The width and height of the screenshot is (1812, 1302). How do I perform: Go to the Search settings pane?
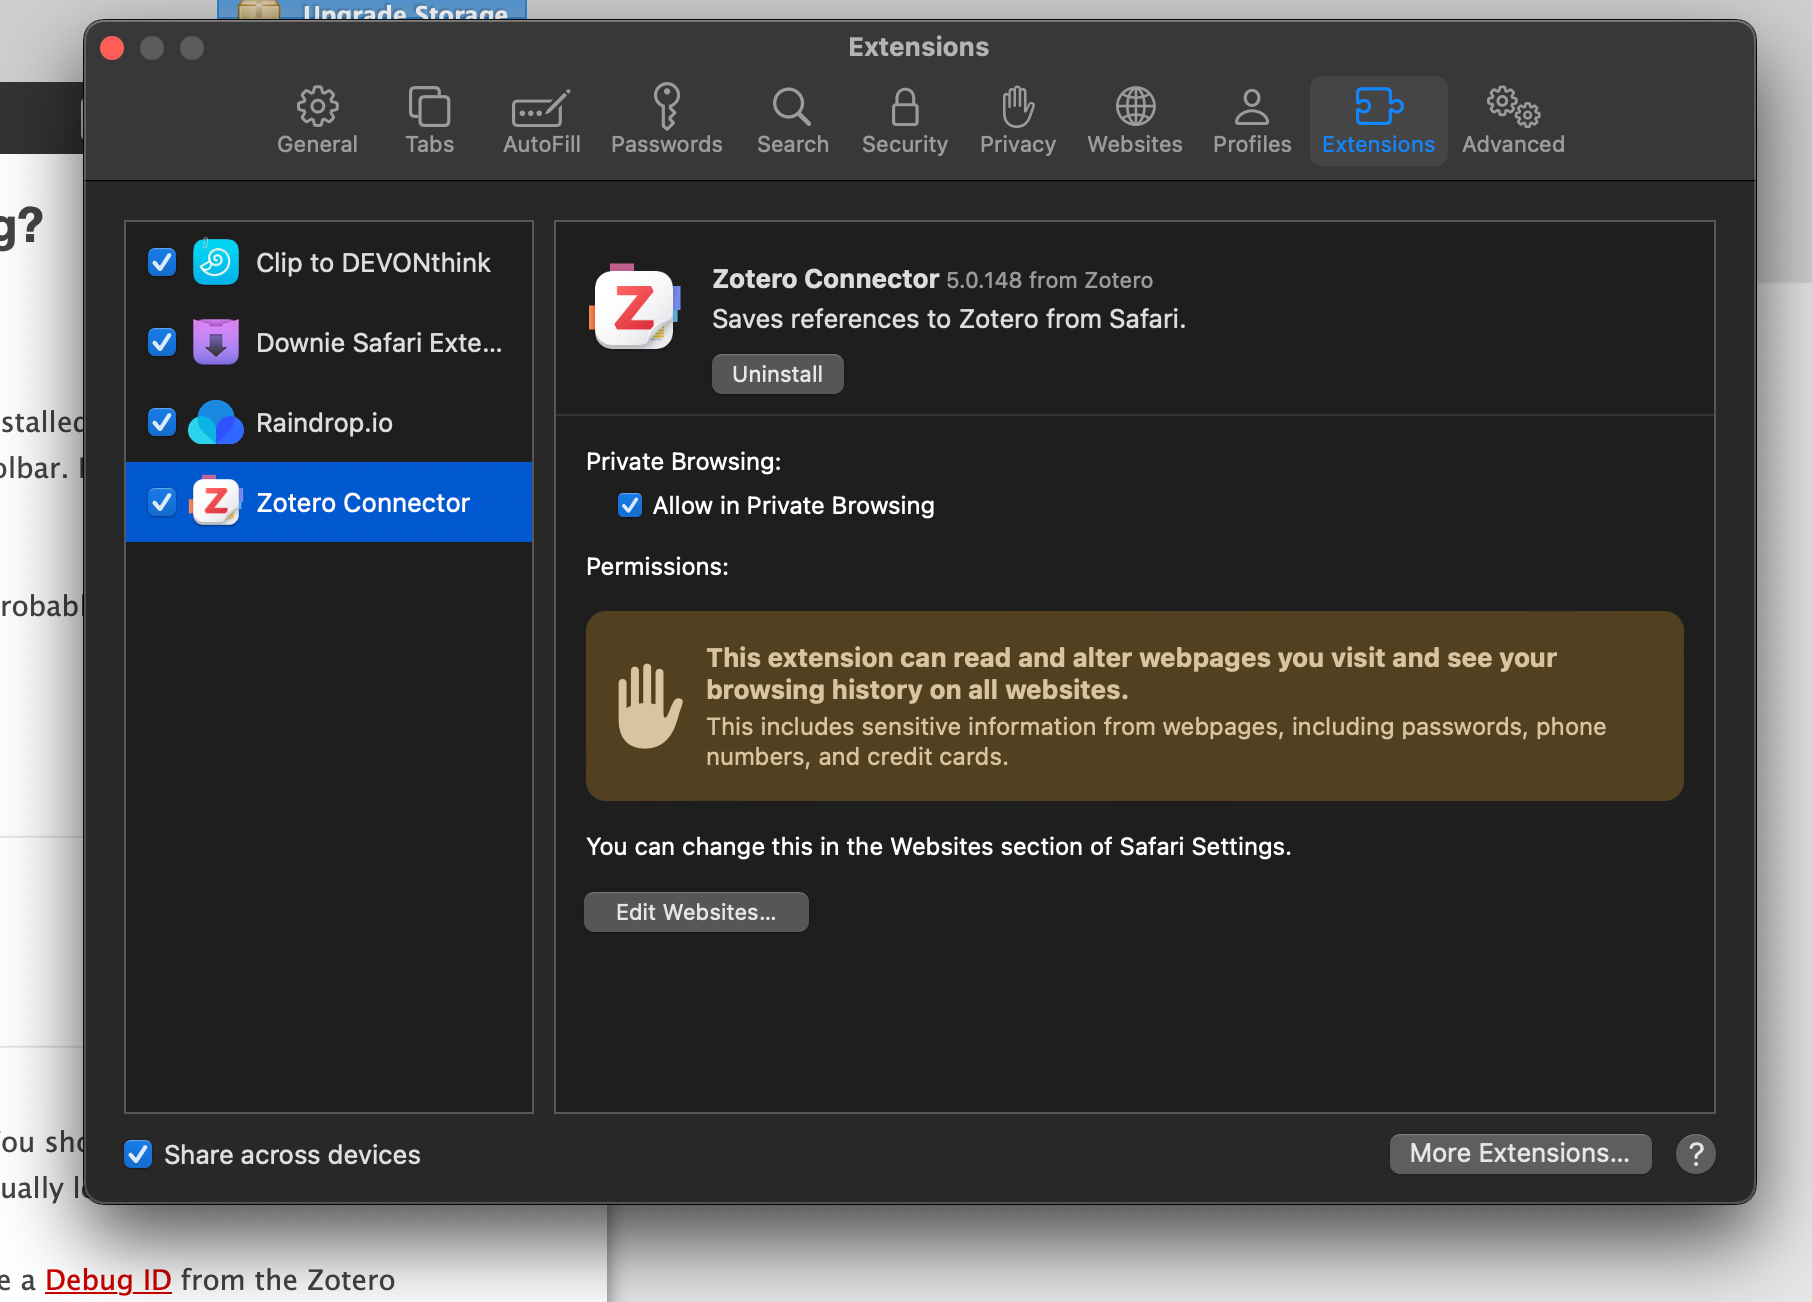(x=792, y=121)
